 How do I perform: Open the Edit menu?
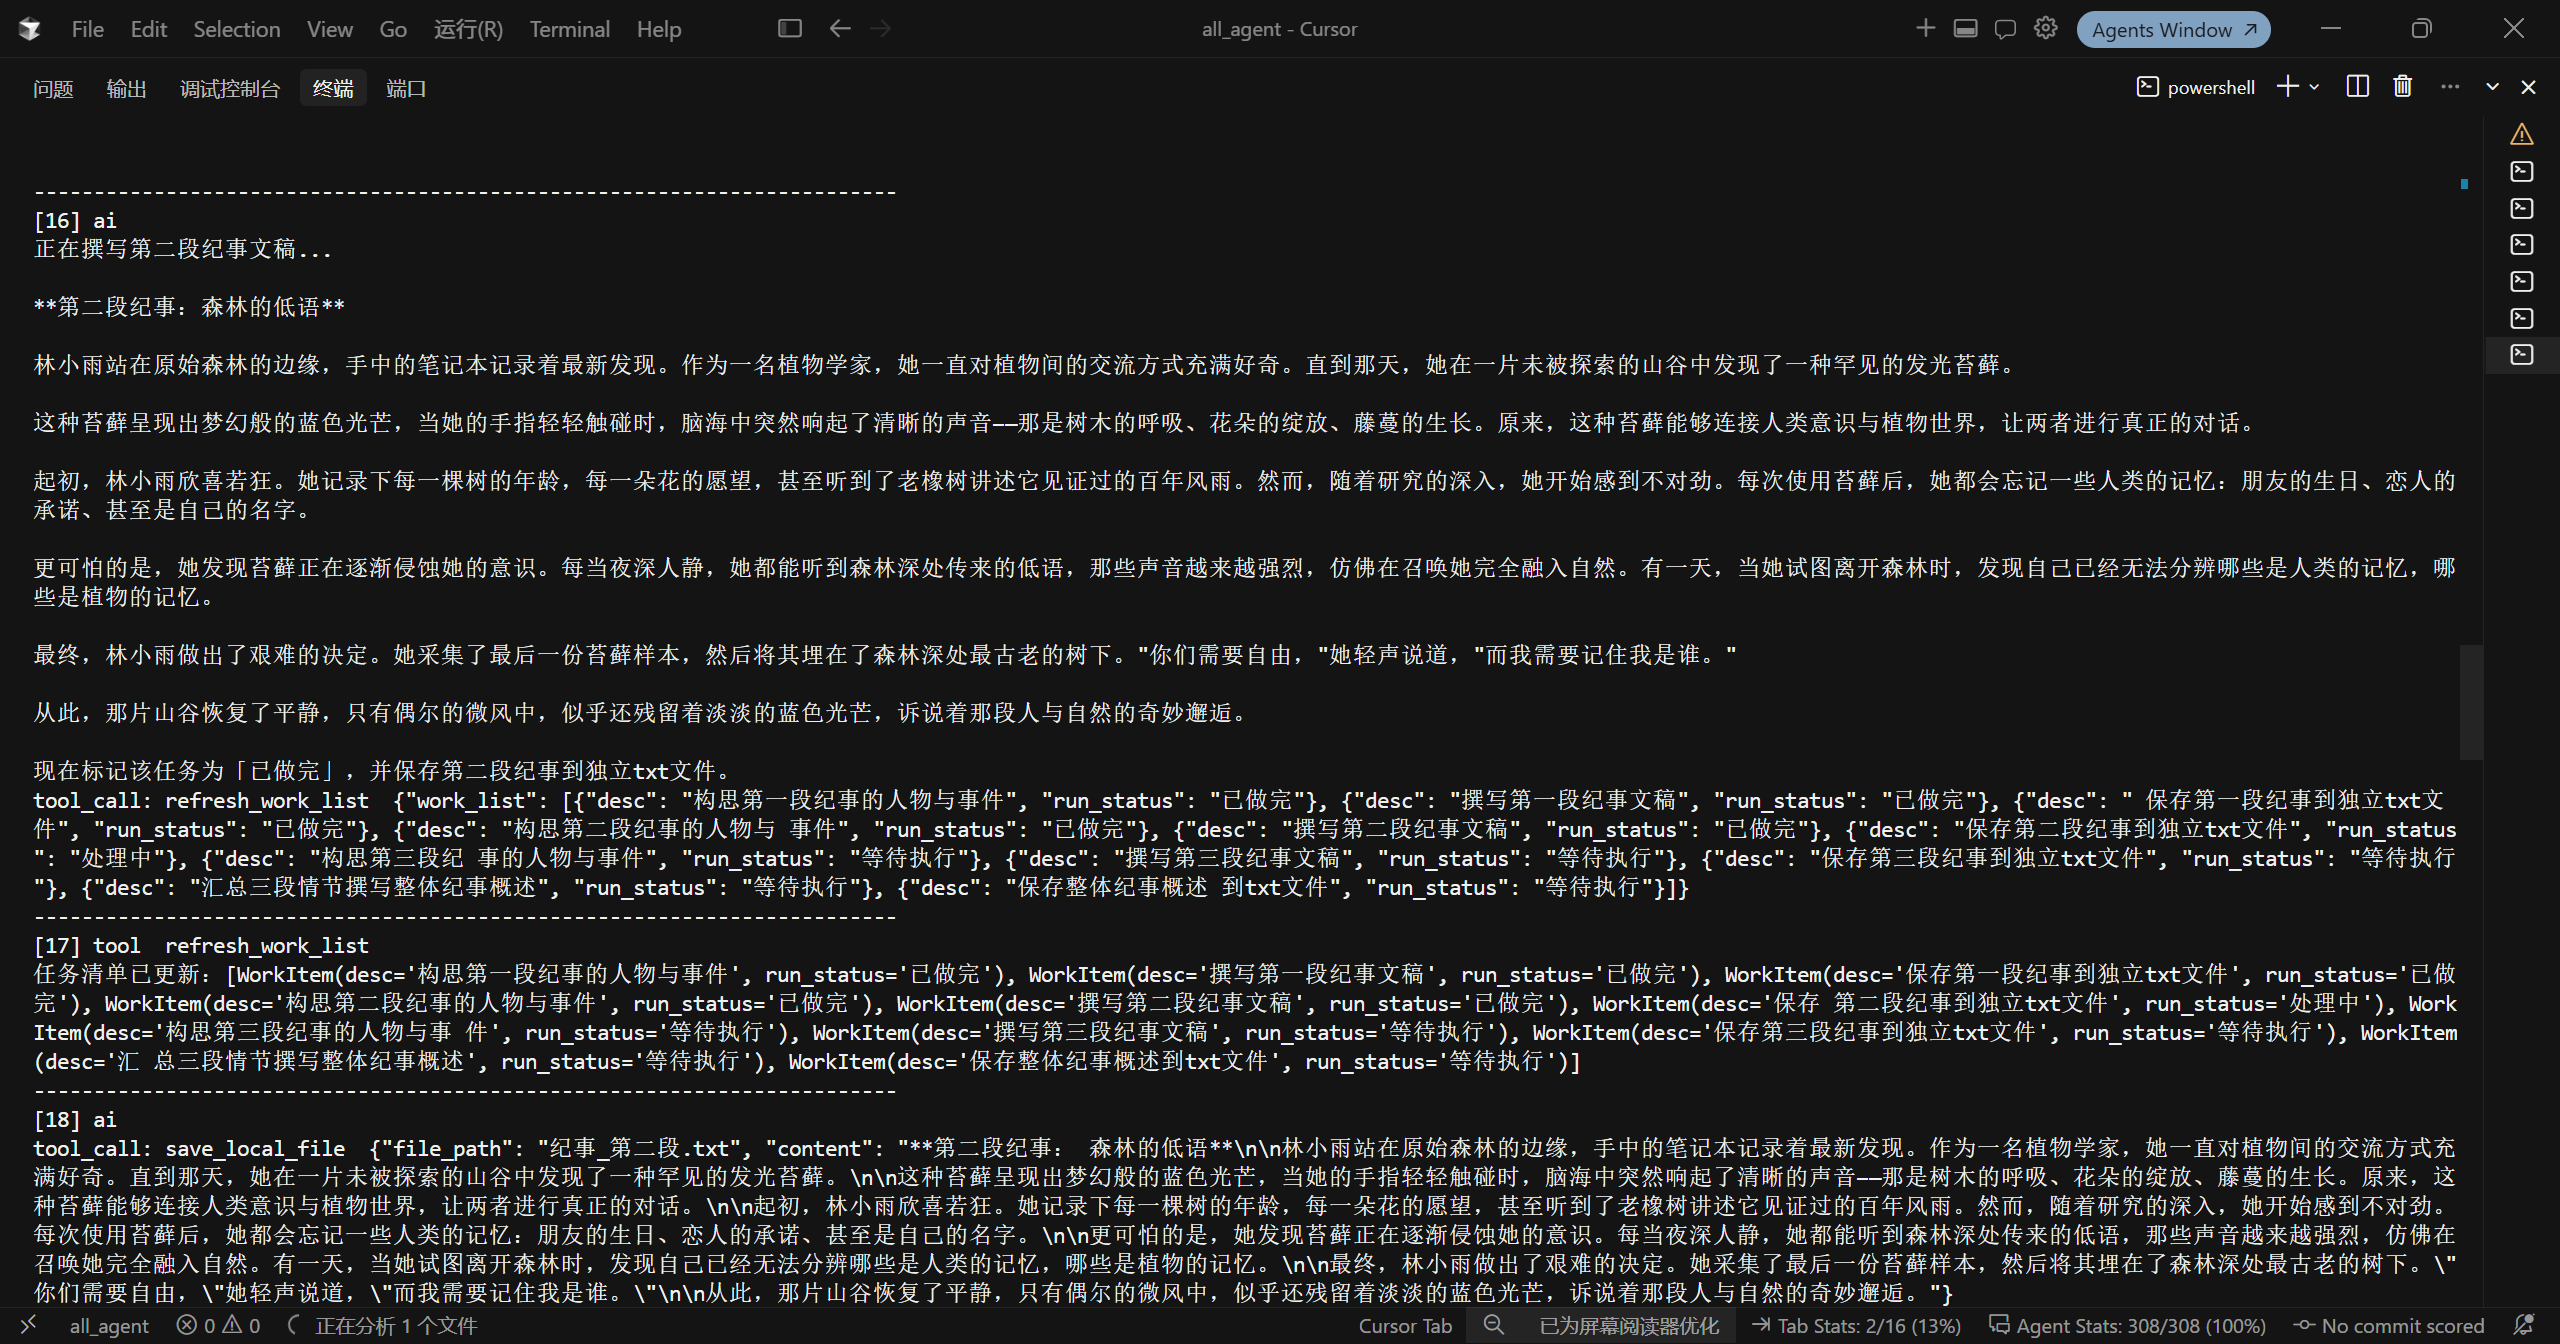(x=149, y=30)
